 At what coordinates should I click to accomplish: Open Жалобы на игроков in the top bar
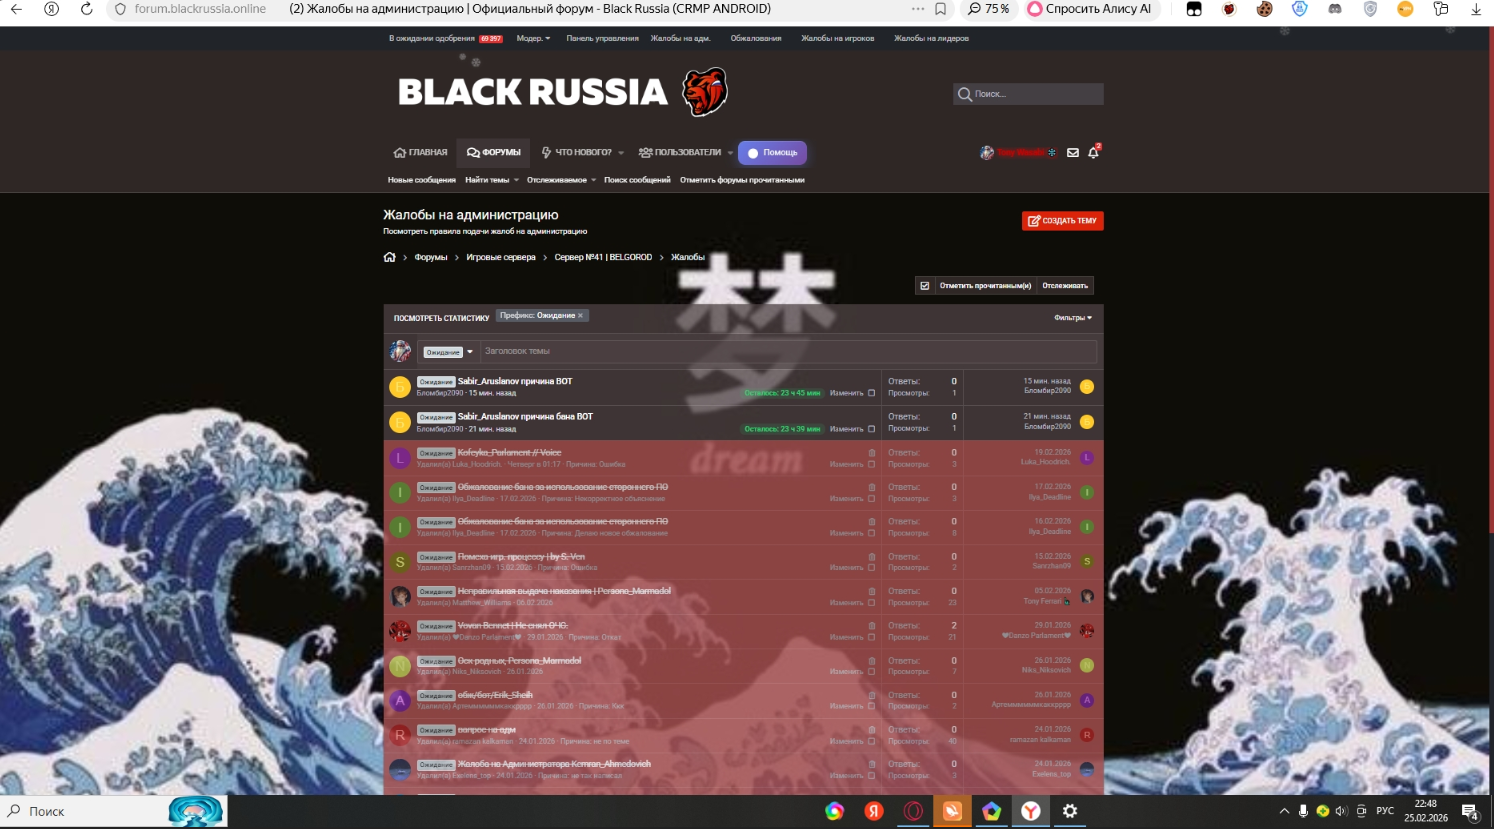[x=837, y=39]
